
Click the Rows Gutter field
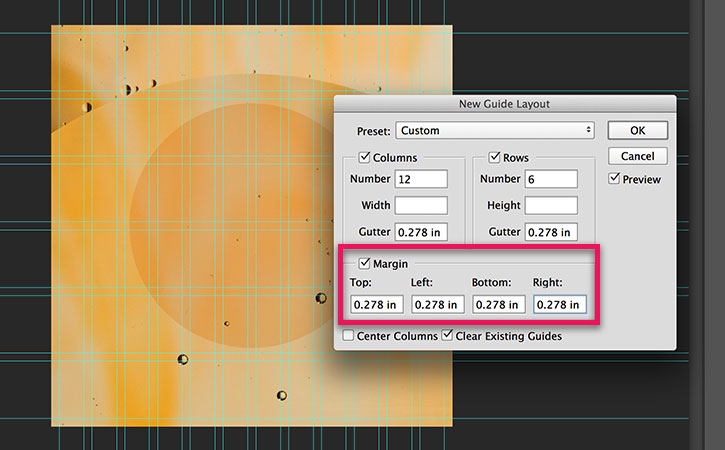tap(551, 232)
